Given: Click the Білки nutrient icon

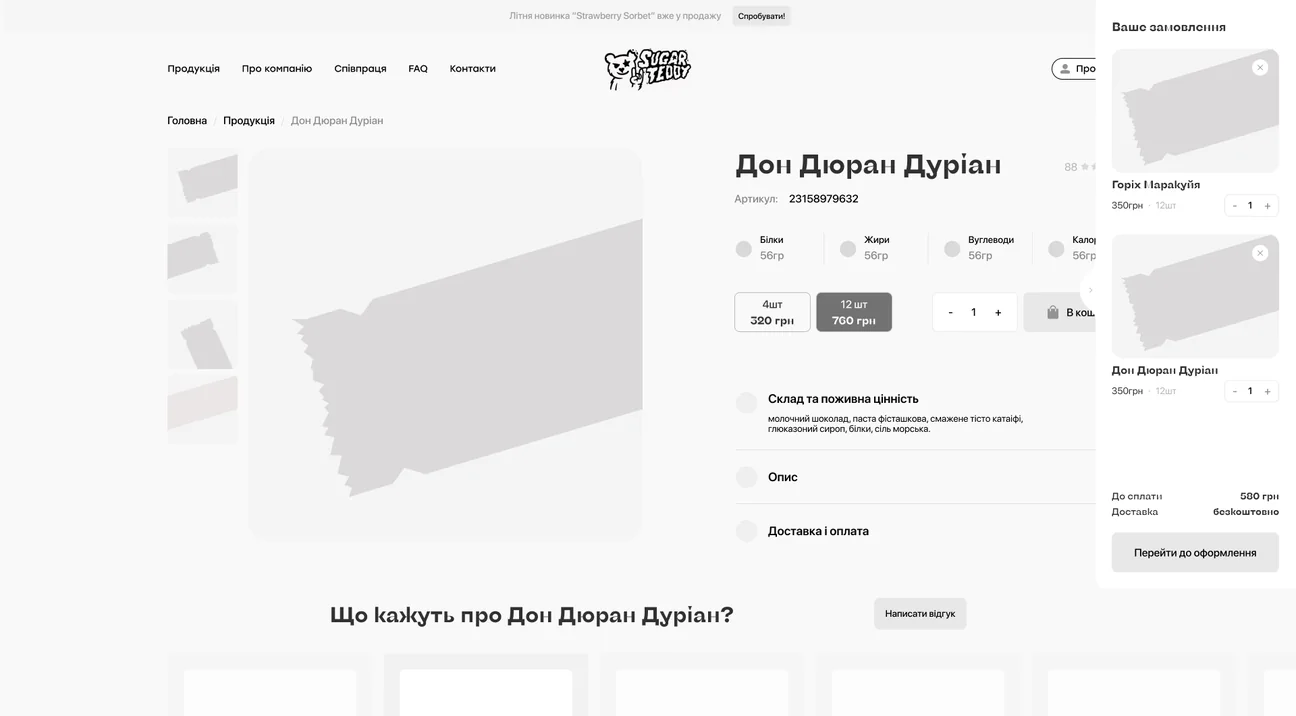Looking at the screenshot, I should [743, 249].
